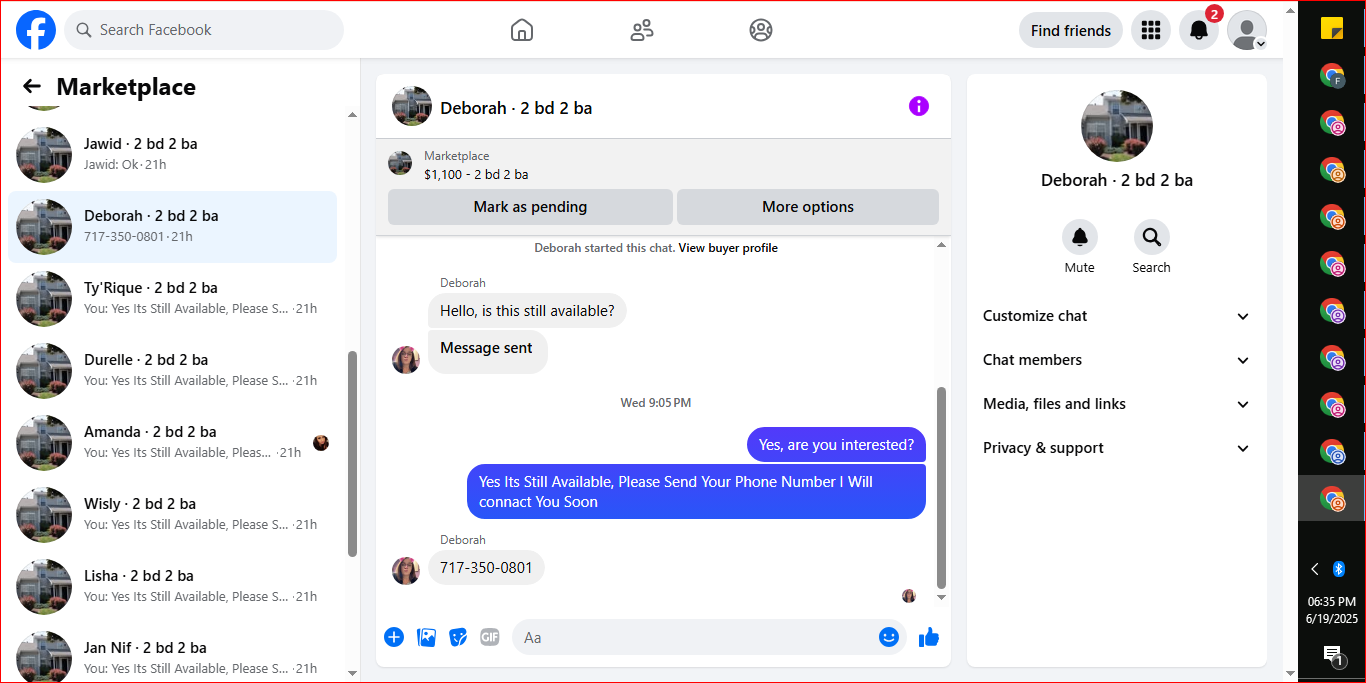Click the small seen avatar in Amanda's row

point(321,443)
